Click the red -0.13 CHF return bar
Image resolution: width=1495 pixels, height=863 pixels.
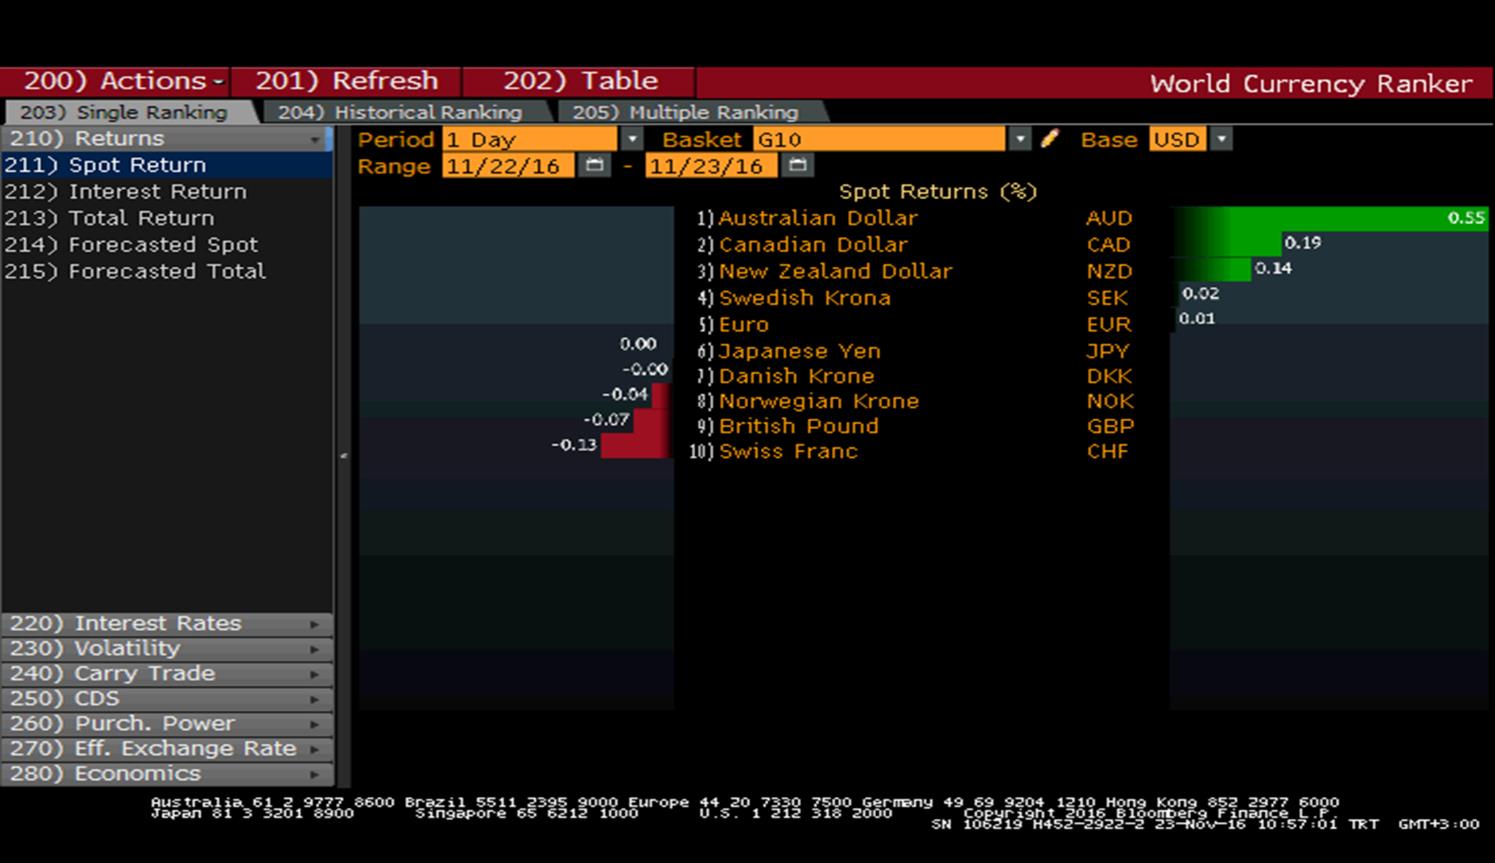coord(636,445)
